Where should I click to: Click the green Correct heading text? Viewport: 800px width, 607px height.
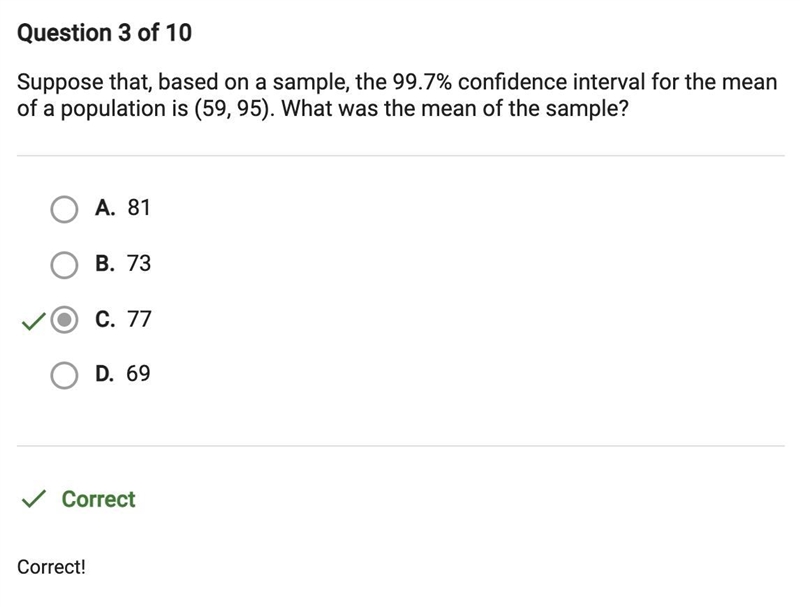pyautogui.click(x=98, y=499)
